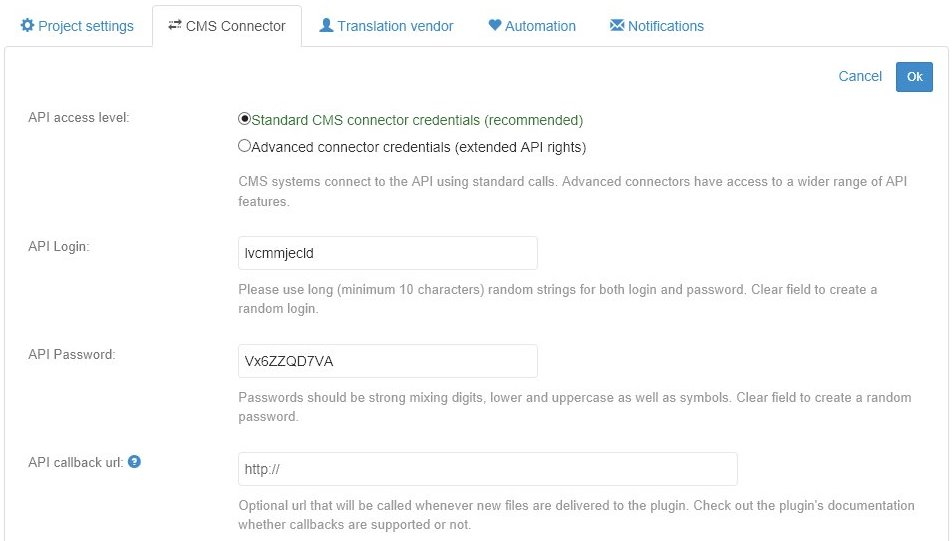
Task: Click the envelope icon beside Notifications
Action: [x=617, y=26]
